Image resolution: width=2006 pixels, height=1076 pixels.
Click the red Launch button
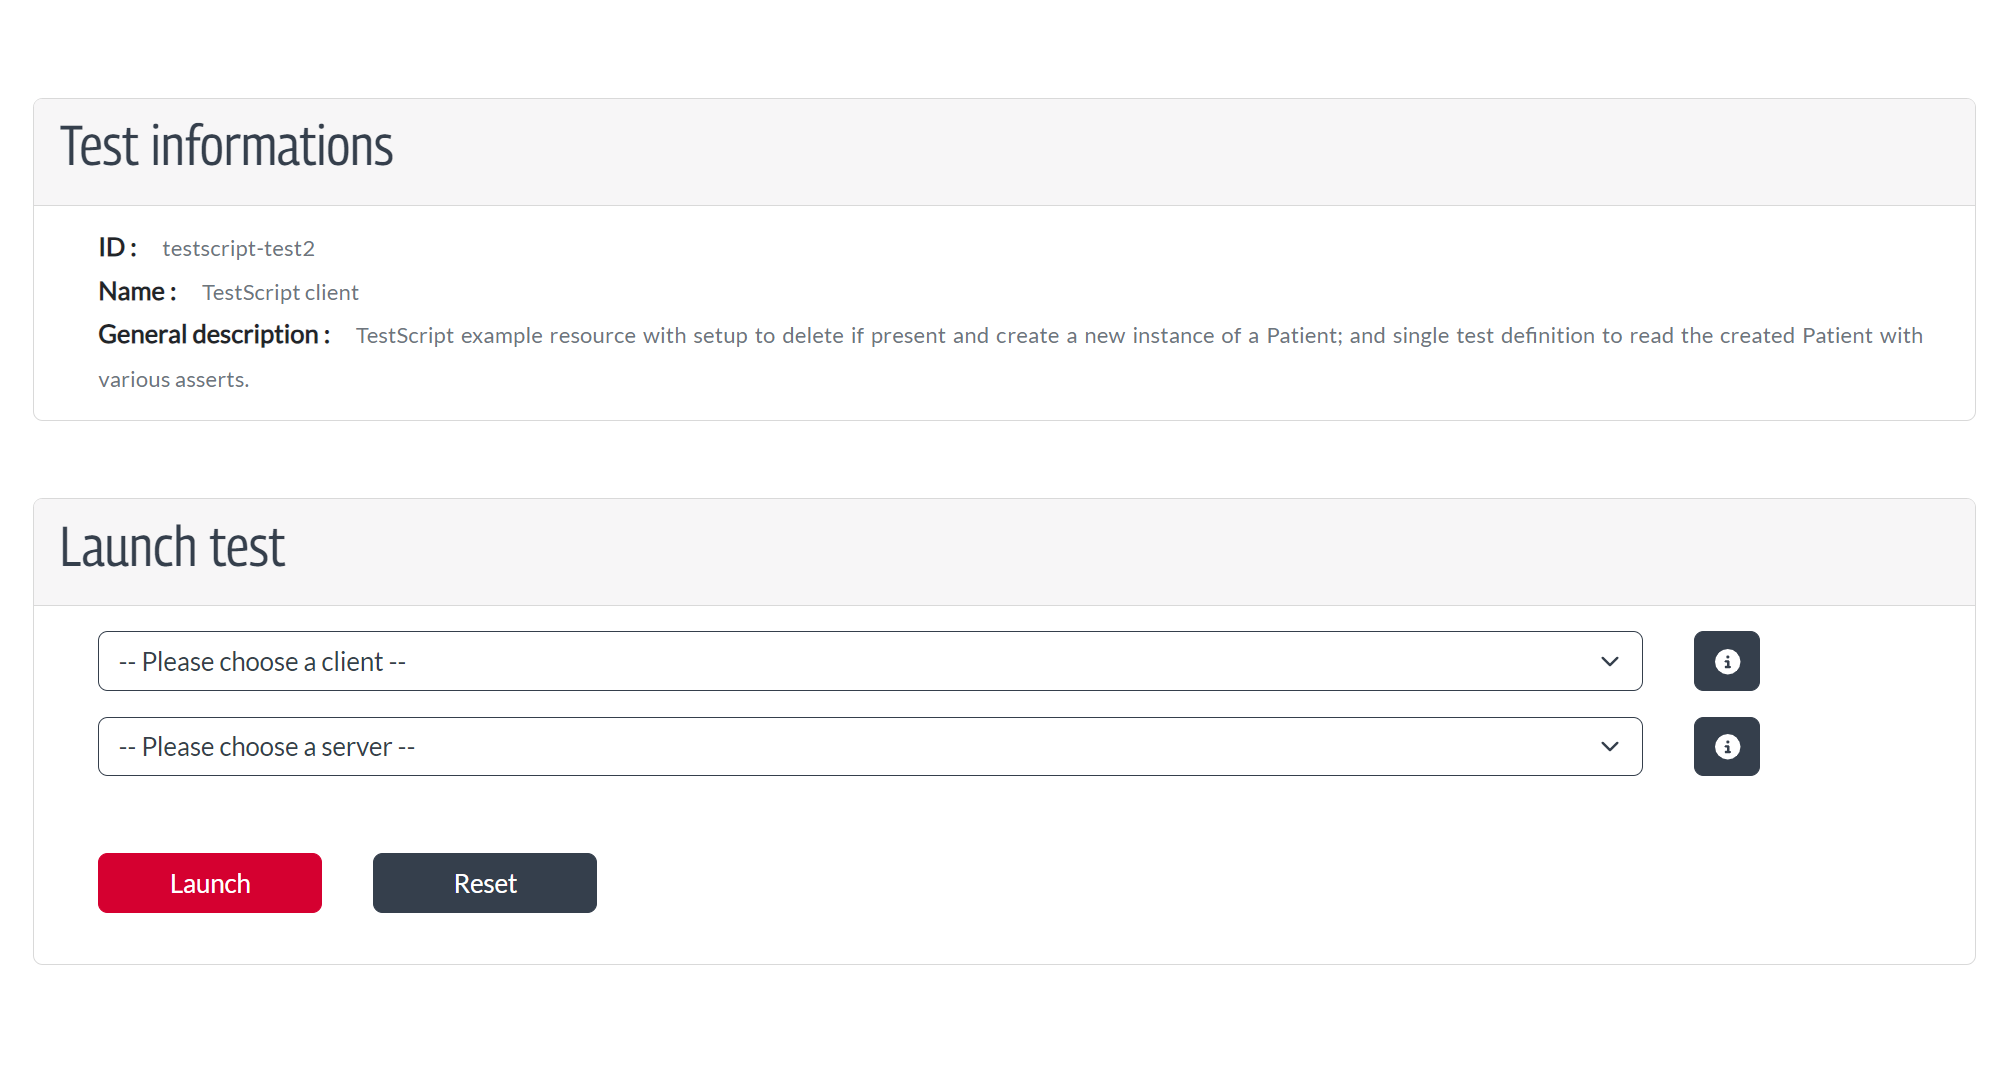point(210,883)
